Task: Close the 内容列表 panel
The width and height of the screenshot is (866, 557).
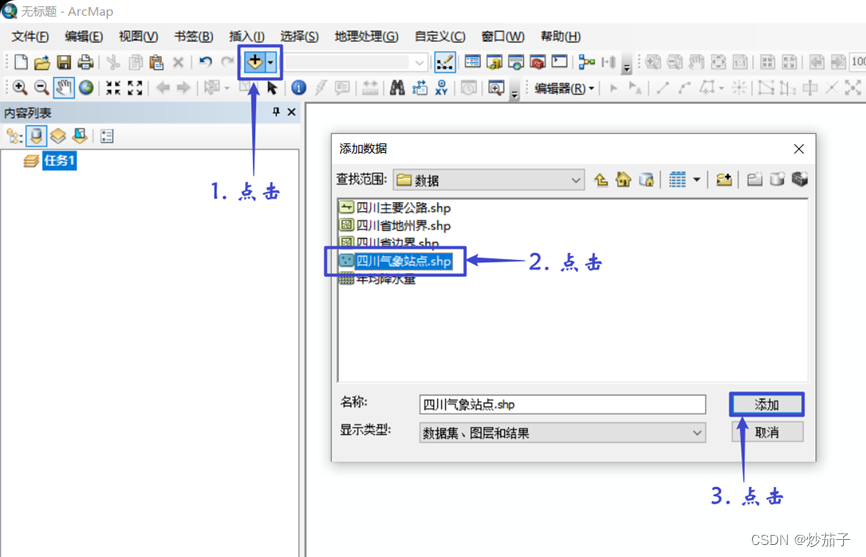Action: [x=292, y=112]
